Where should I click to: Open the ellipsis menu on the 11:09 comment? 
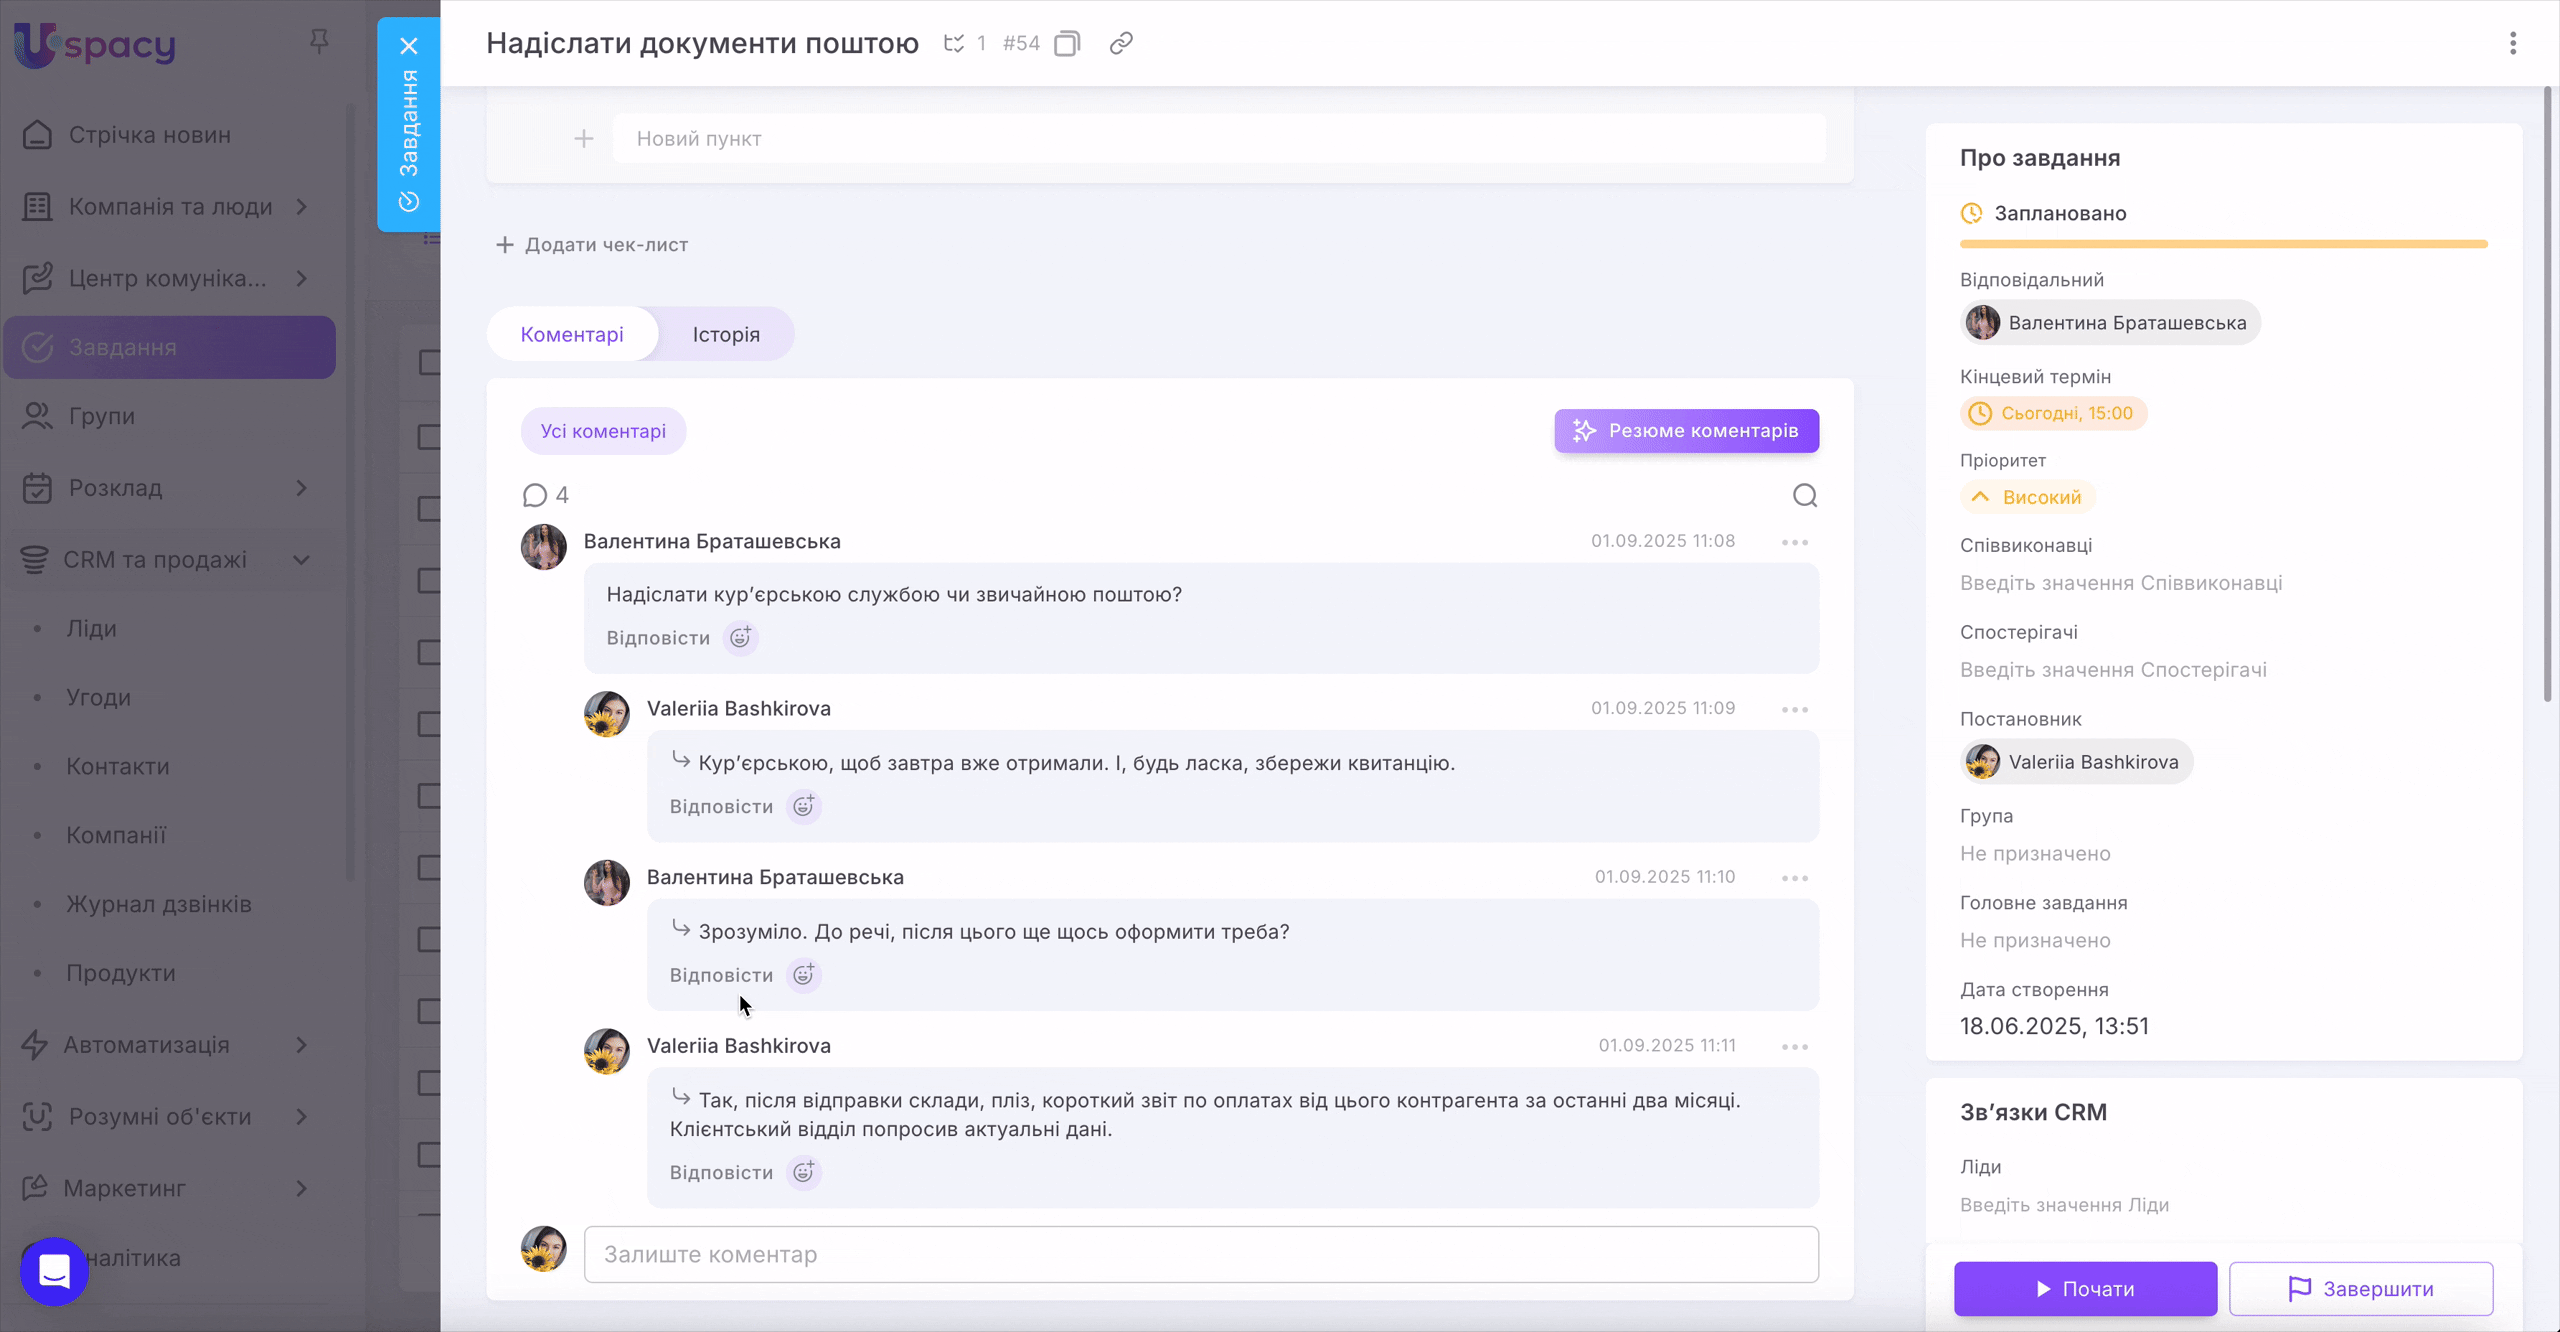1793,708
